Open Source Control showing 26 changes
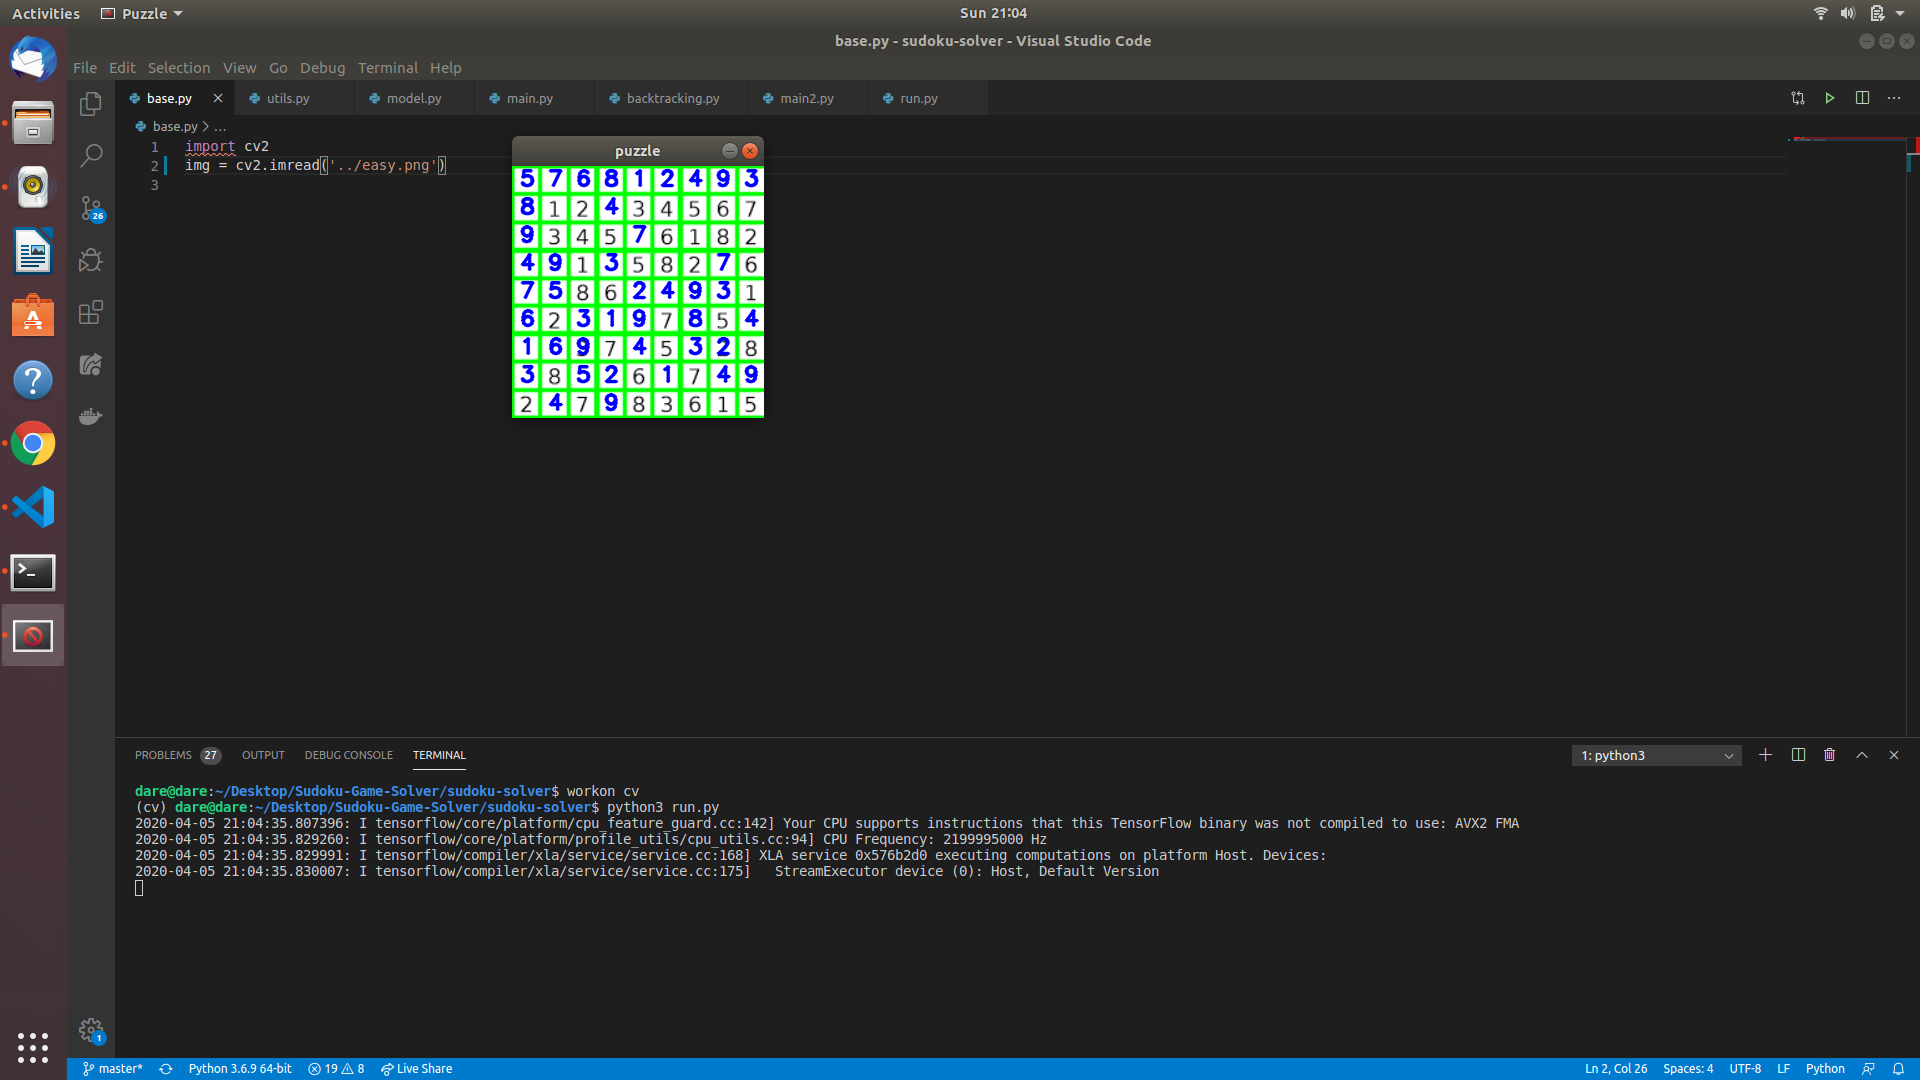This screenshot has height=1080, width=1920. pos(91,208)
